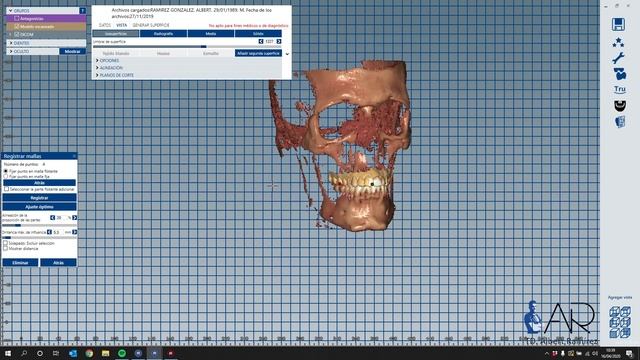Collapse the GRUPOS section

click(11, 11)
